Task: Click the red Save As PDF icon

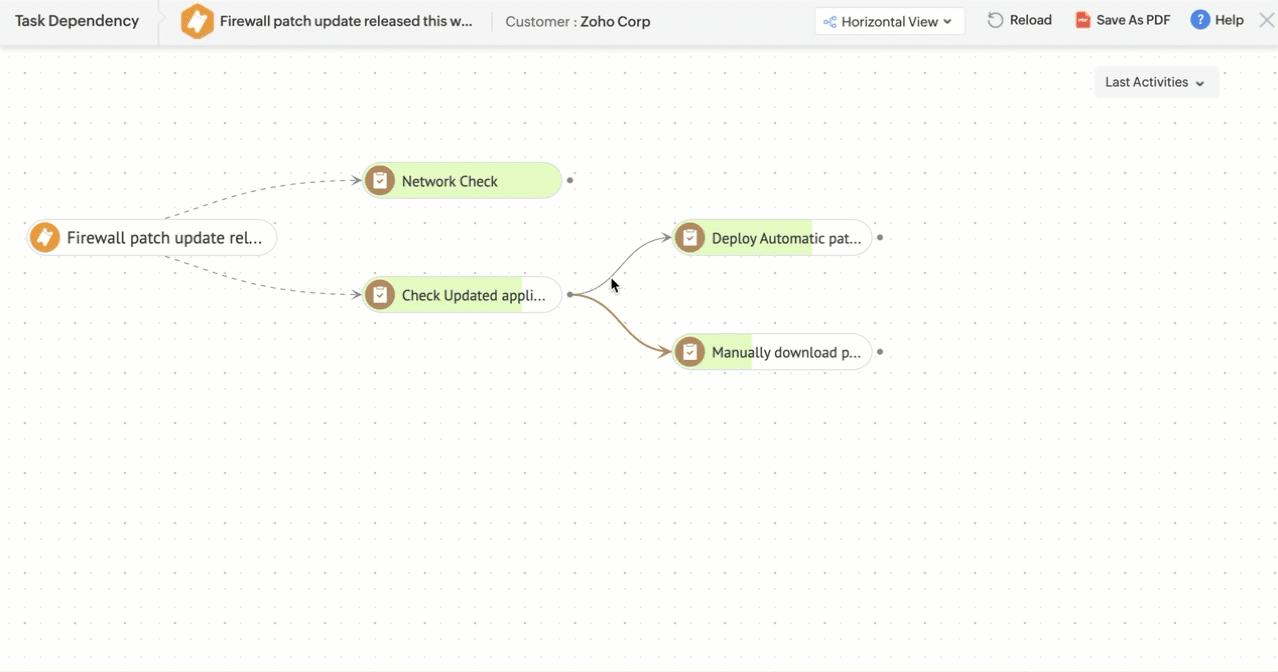Action: tap(1083, 20)
